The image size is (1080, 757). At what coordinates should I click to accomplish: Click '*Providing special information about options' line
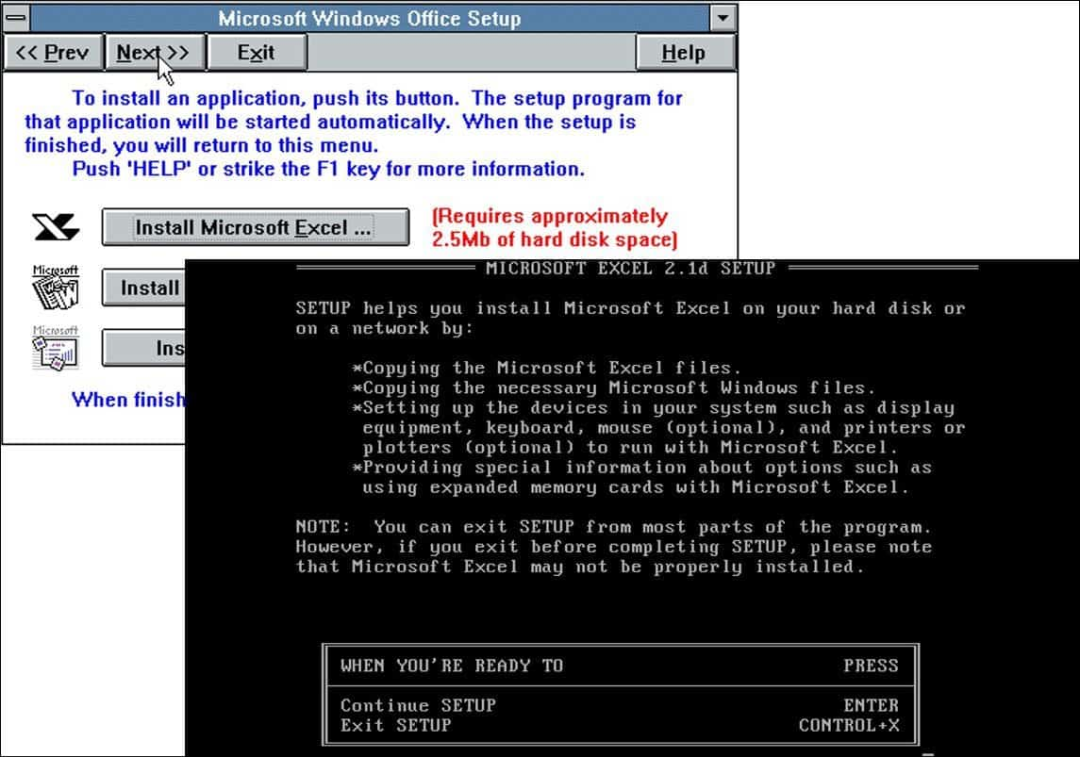click(x=642, y=468)
